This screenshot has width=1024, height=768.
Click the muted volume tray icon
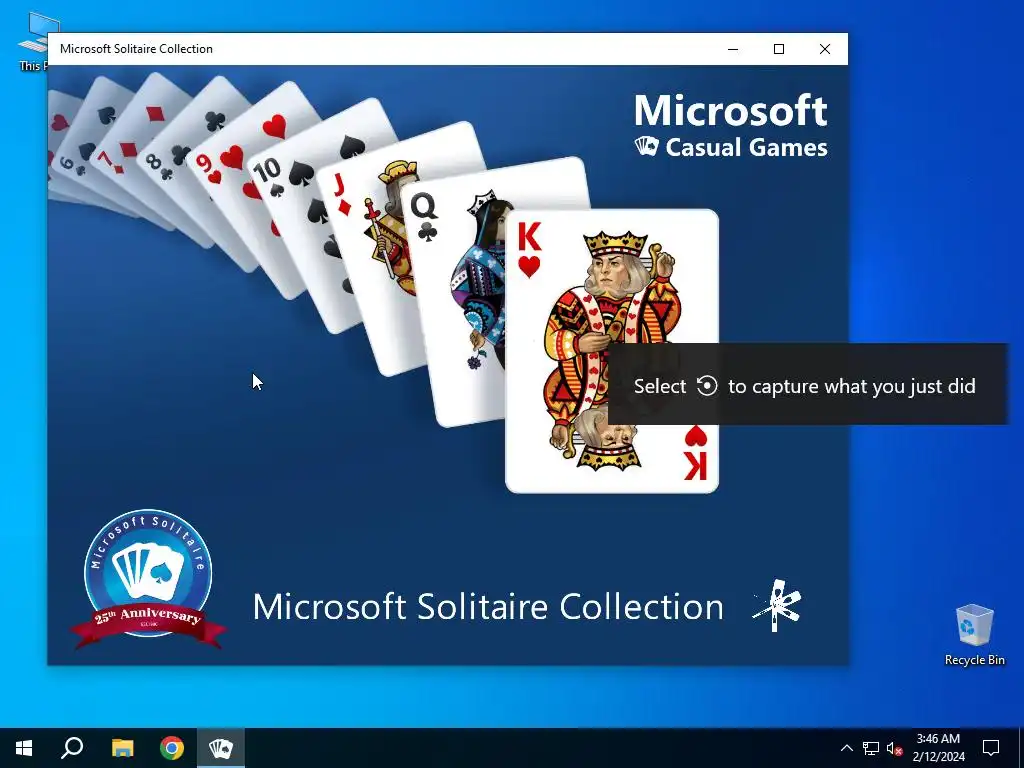[x=894, y=748]
